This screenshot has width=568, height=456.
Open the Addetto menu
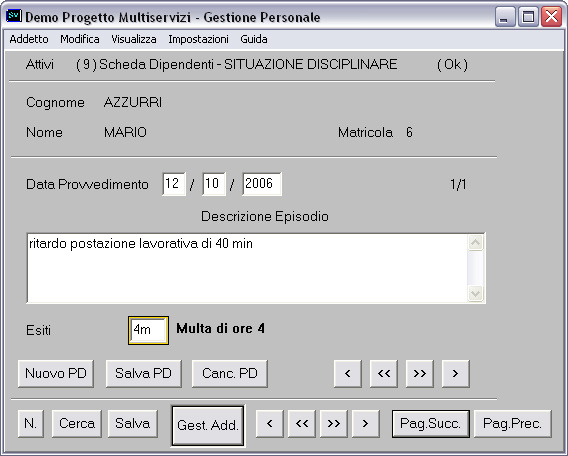point(29,39)
